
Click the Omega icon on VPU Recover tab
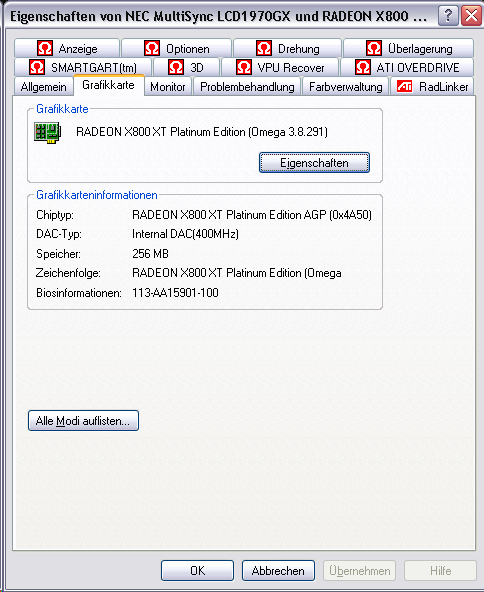[x=244, y=67]
